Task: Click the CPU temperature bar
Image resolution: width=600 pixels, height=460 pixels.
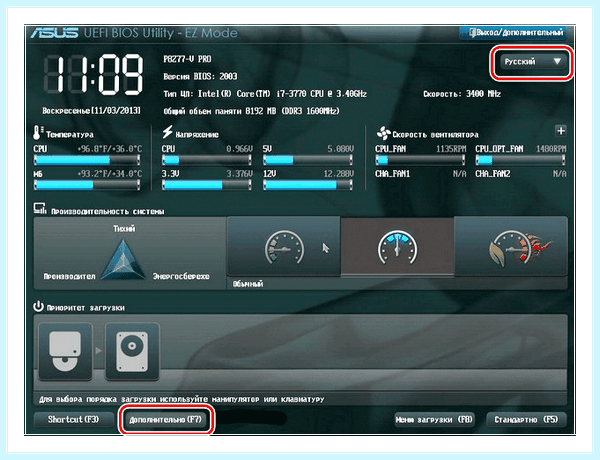Action: tap(87, 160)
